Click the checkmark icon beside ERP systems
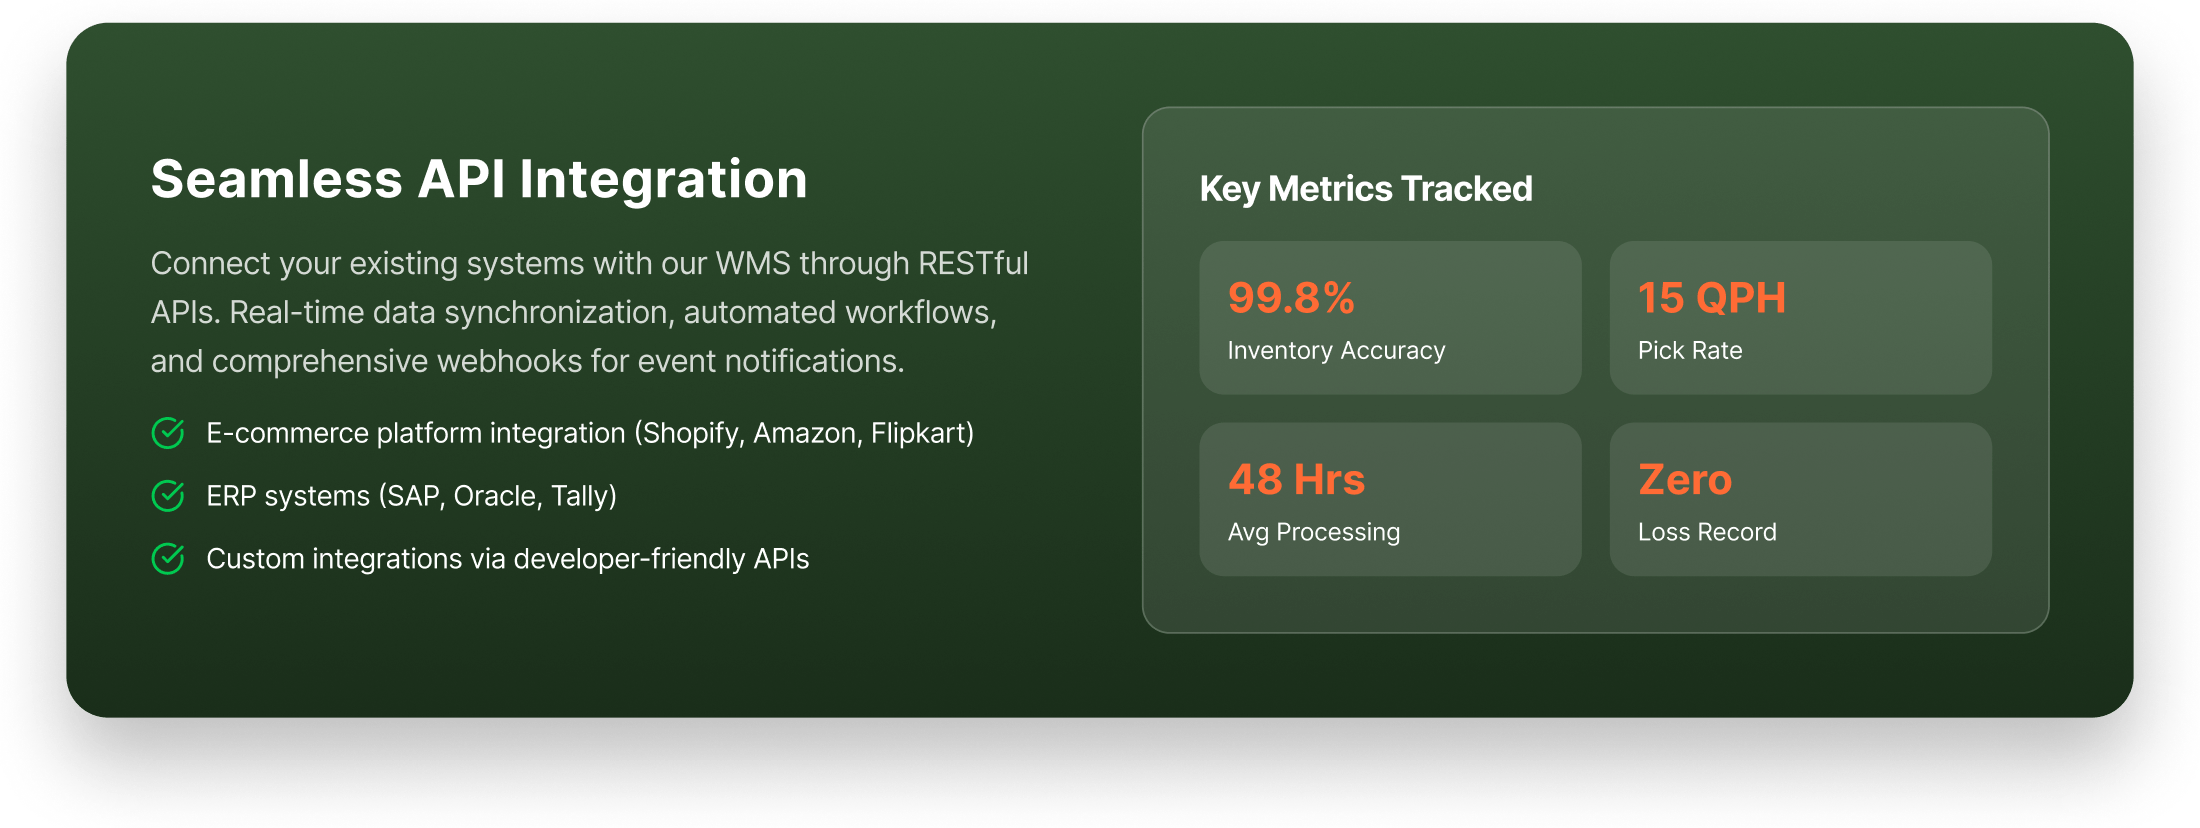The image size is (2200, 828). click(168, 496)
